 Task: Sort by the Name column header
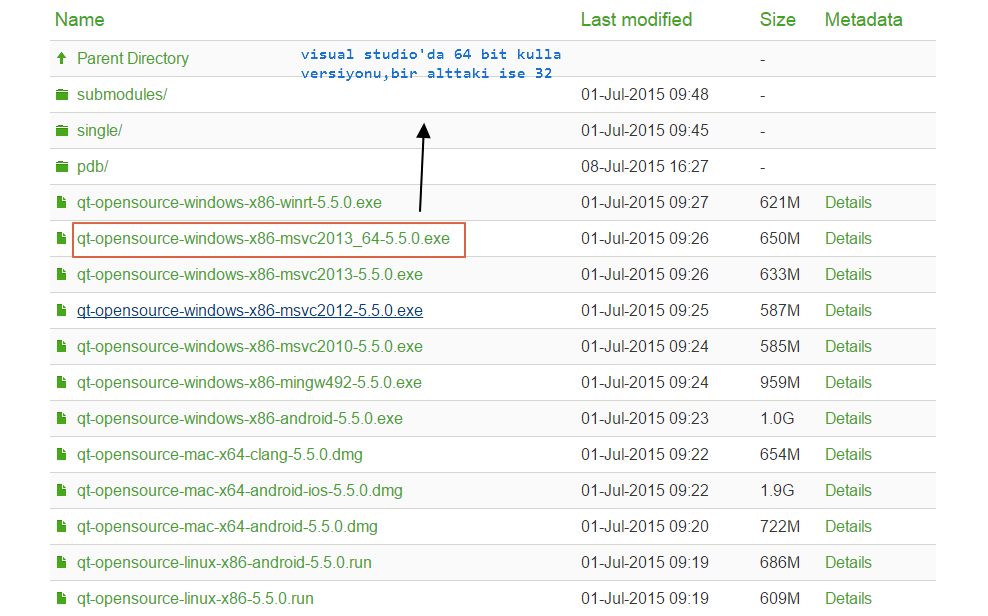79,20
